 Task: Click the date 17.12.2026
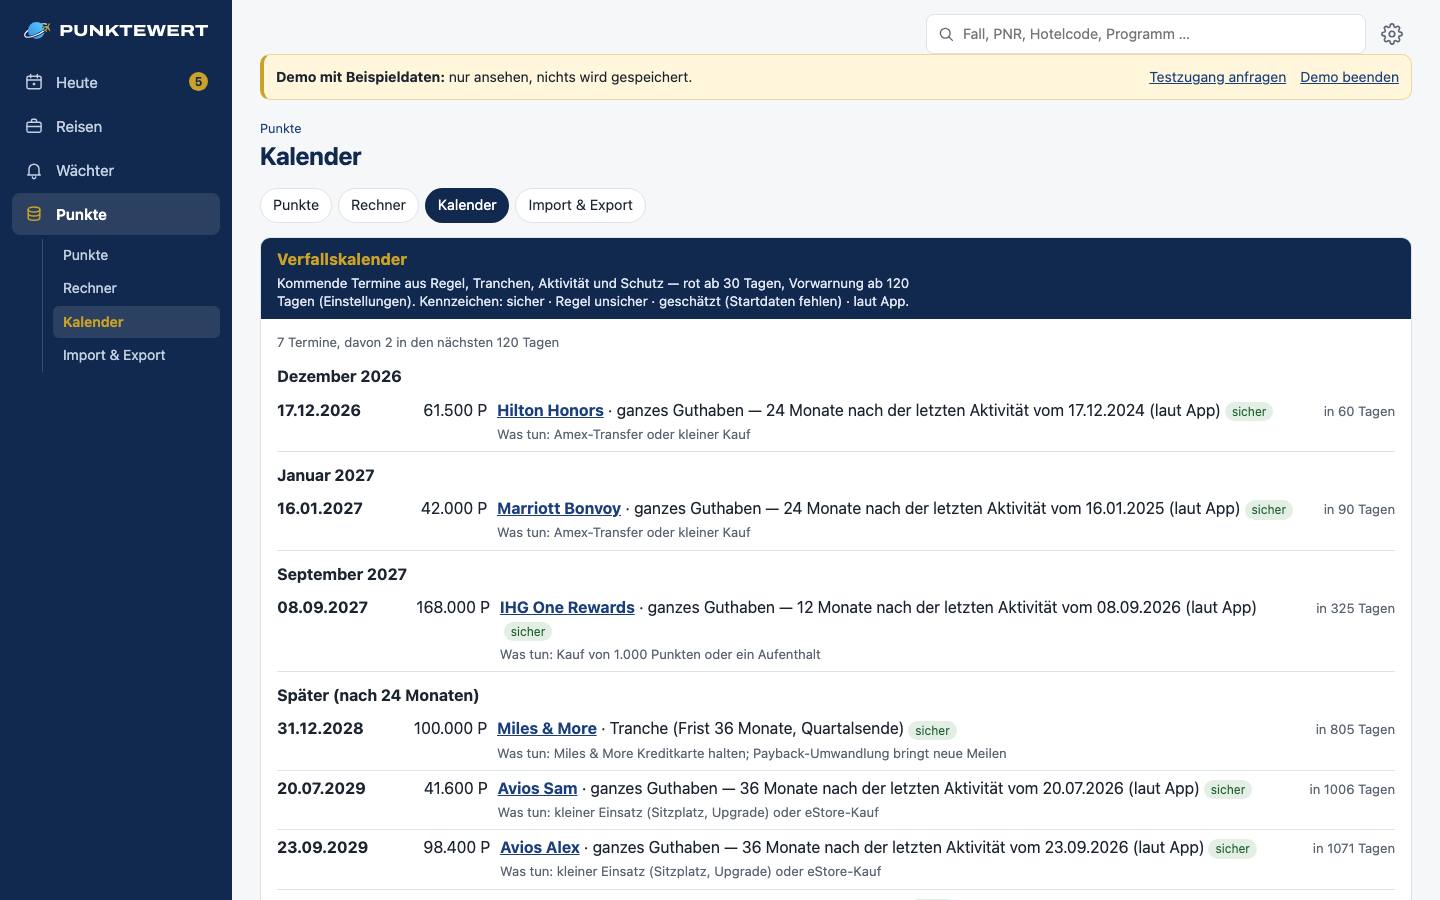coord(319,410)
